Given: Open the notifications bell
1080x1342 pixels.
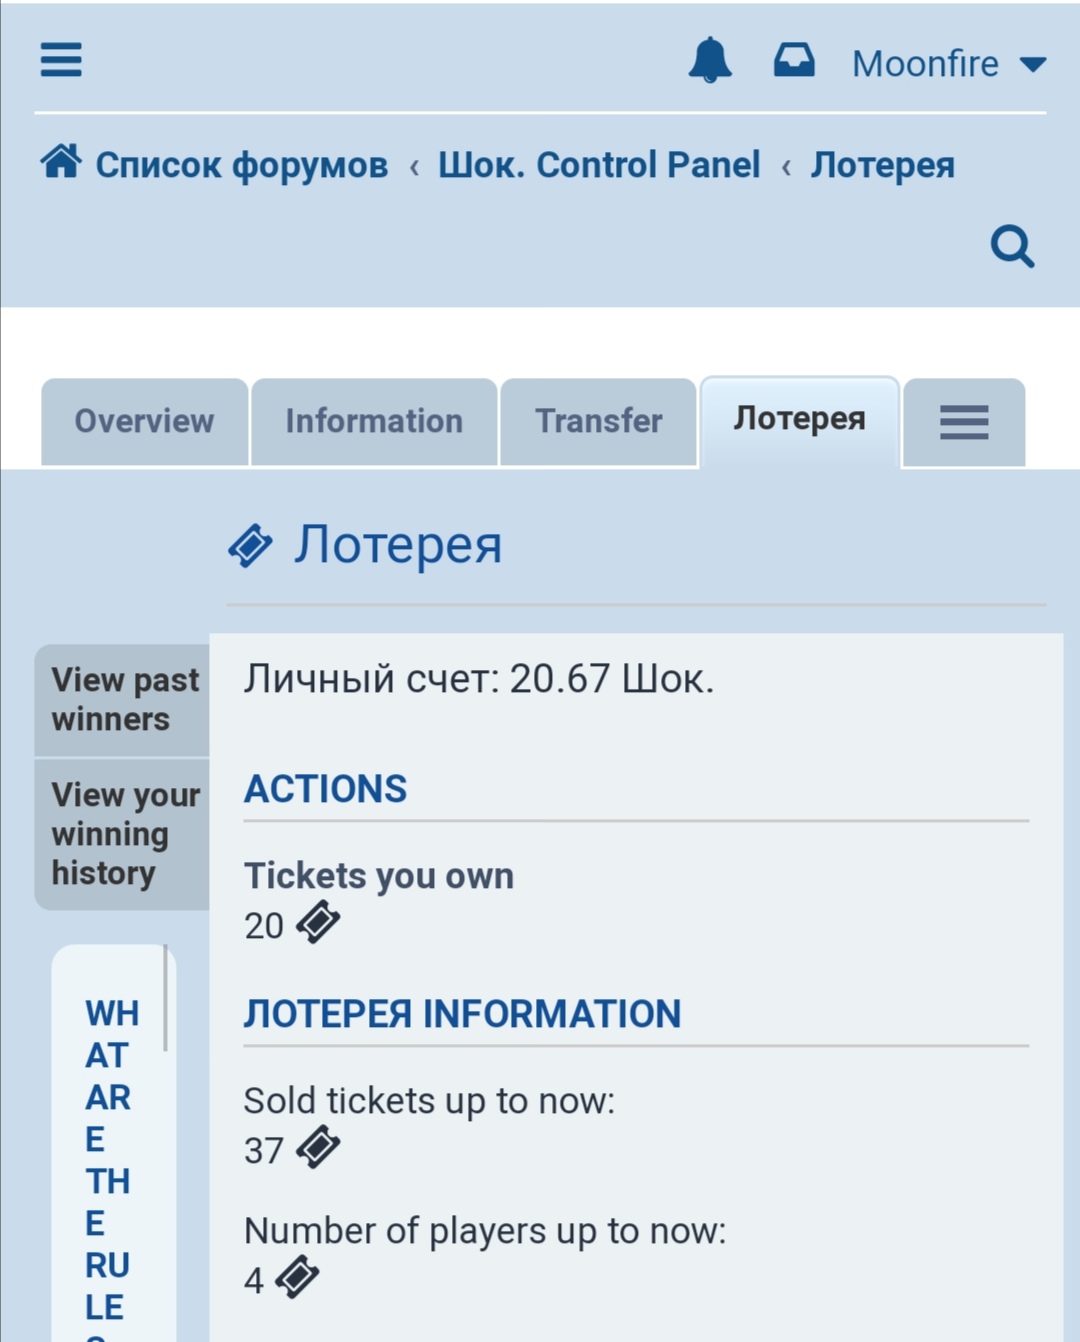Looking at the screenshot, I should 710,60.
